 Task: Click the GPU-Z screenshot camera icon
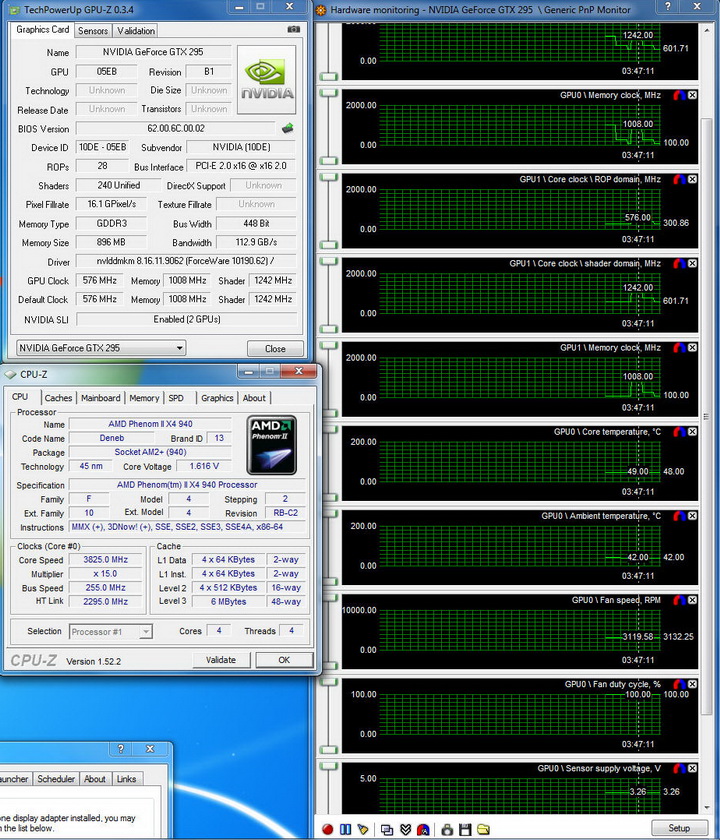(294, 29)
